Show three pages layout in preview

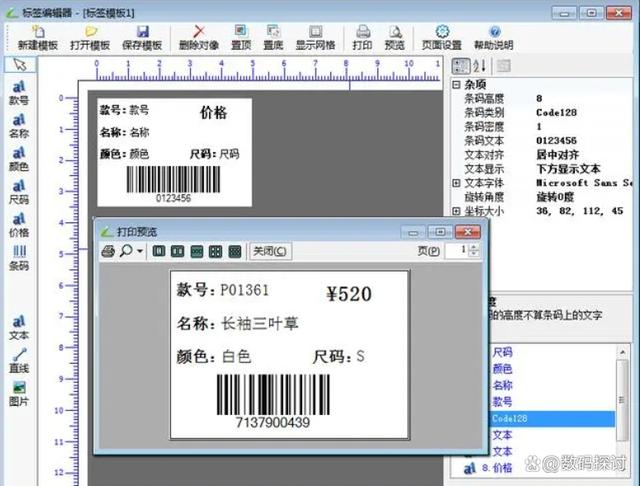coord(197,251)
